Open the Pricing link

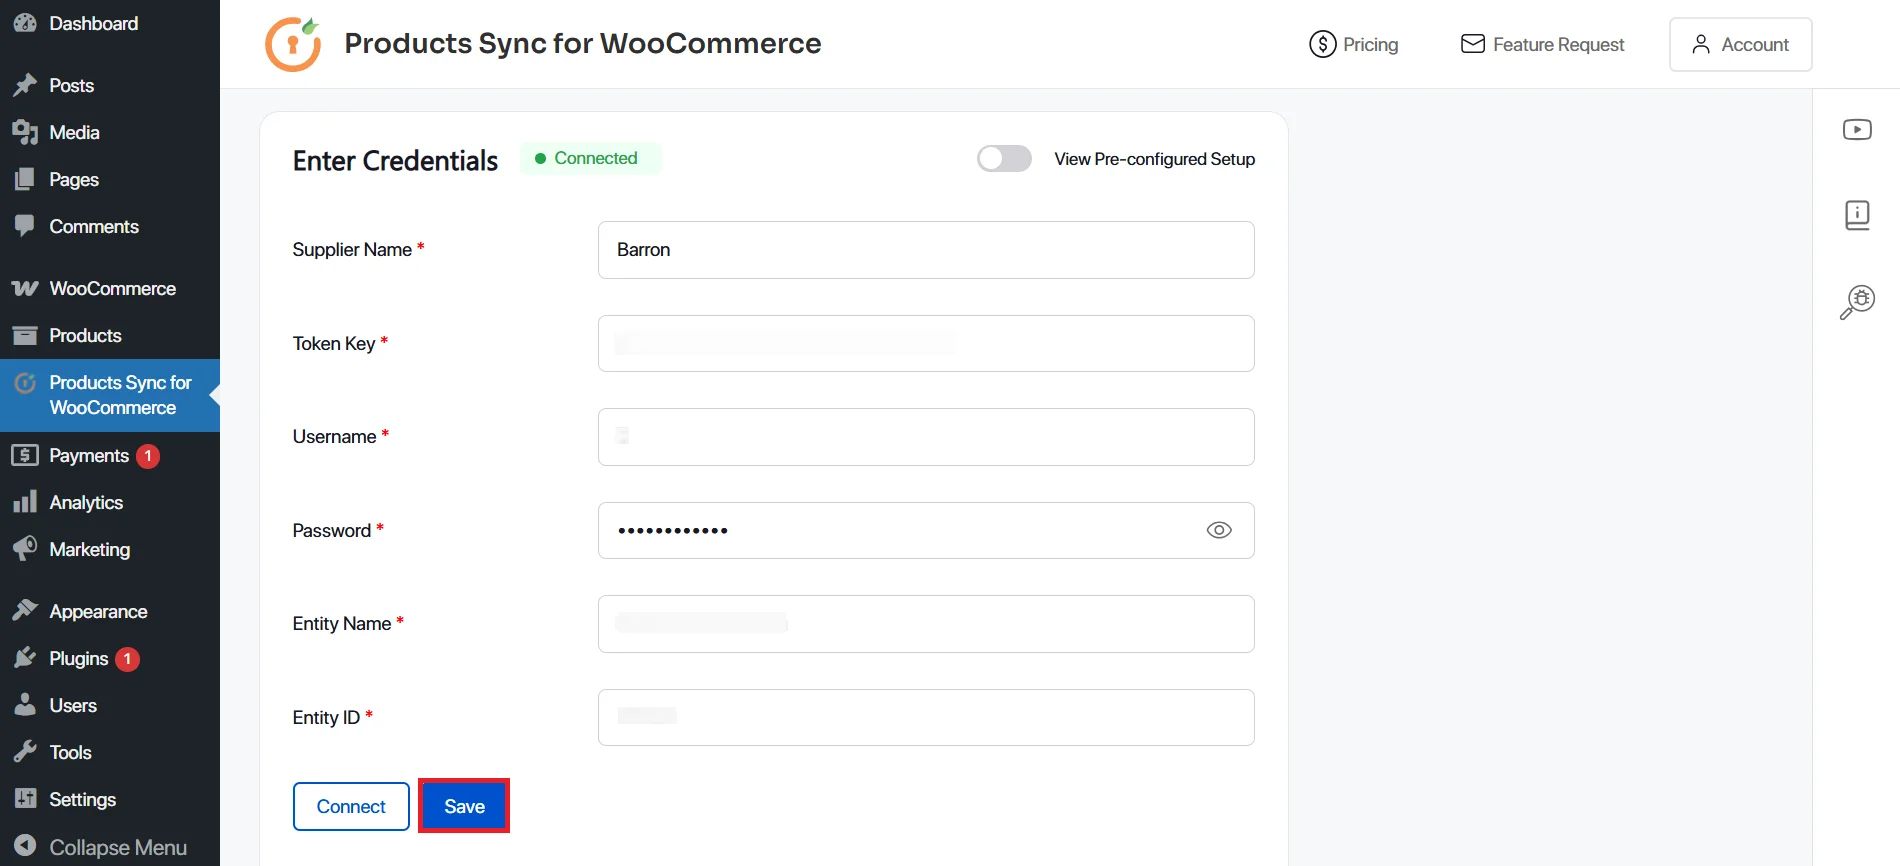click(1353, 44)
